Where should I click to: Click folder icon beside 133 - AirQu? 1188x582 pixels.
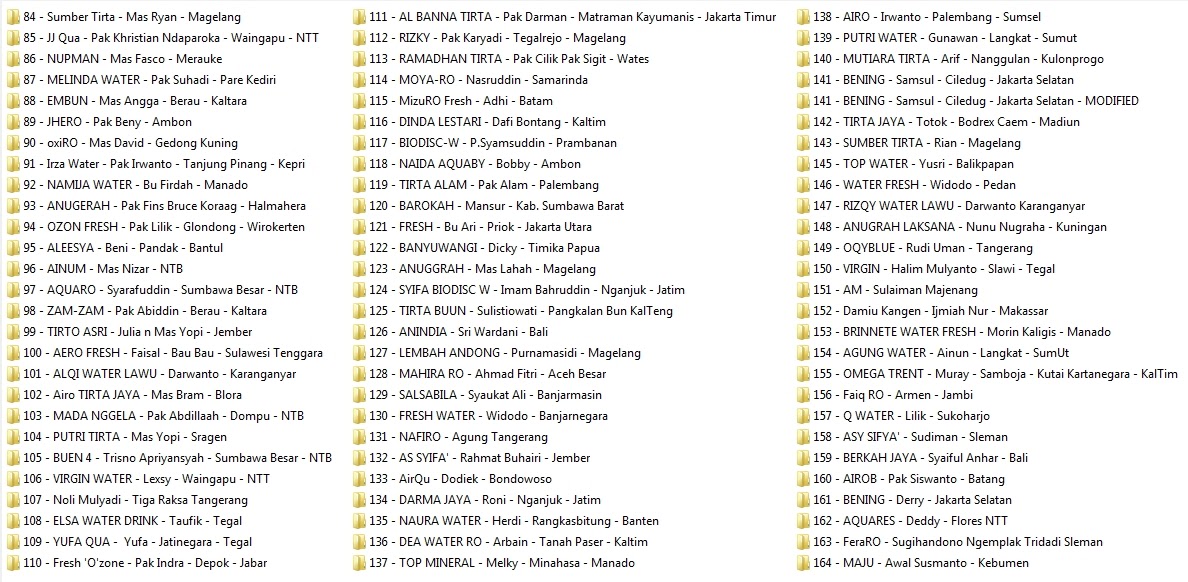point(359,478)
